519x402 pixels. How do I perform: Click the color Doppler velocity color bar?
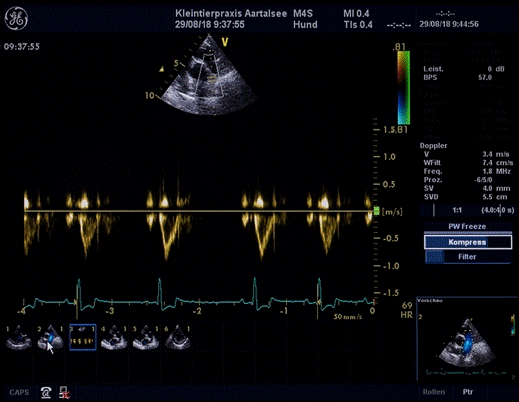click(x=403, y=87)
